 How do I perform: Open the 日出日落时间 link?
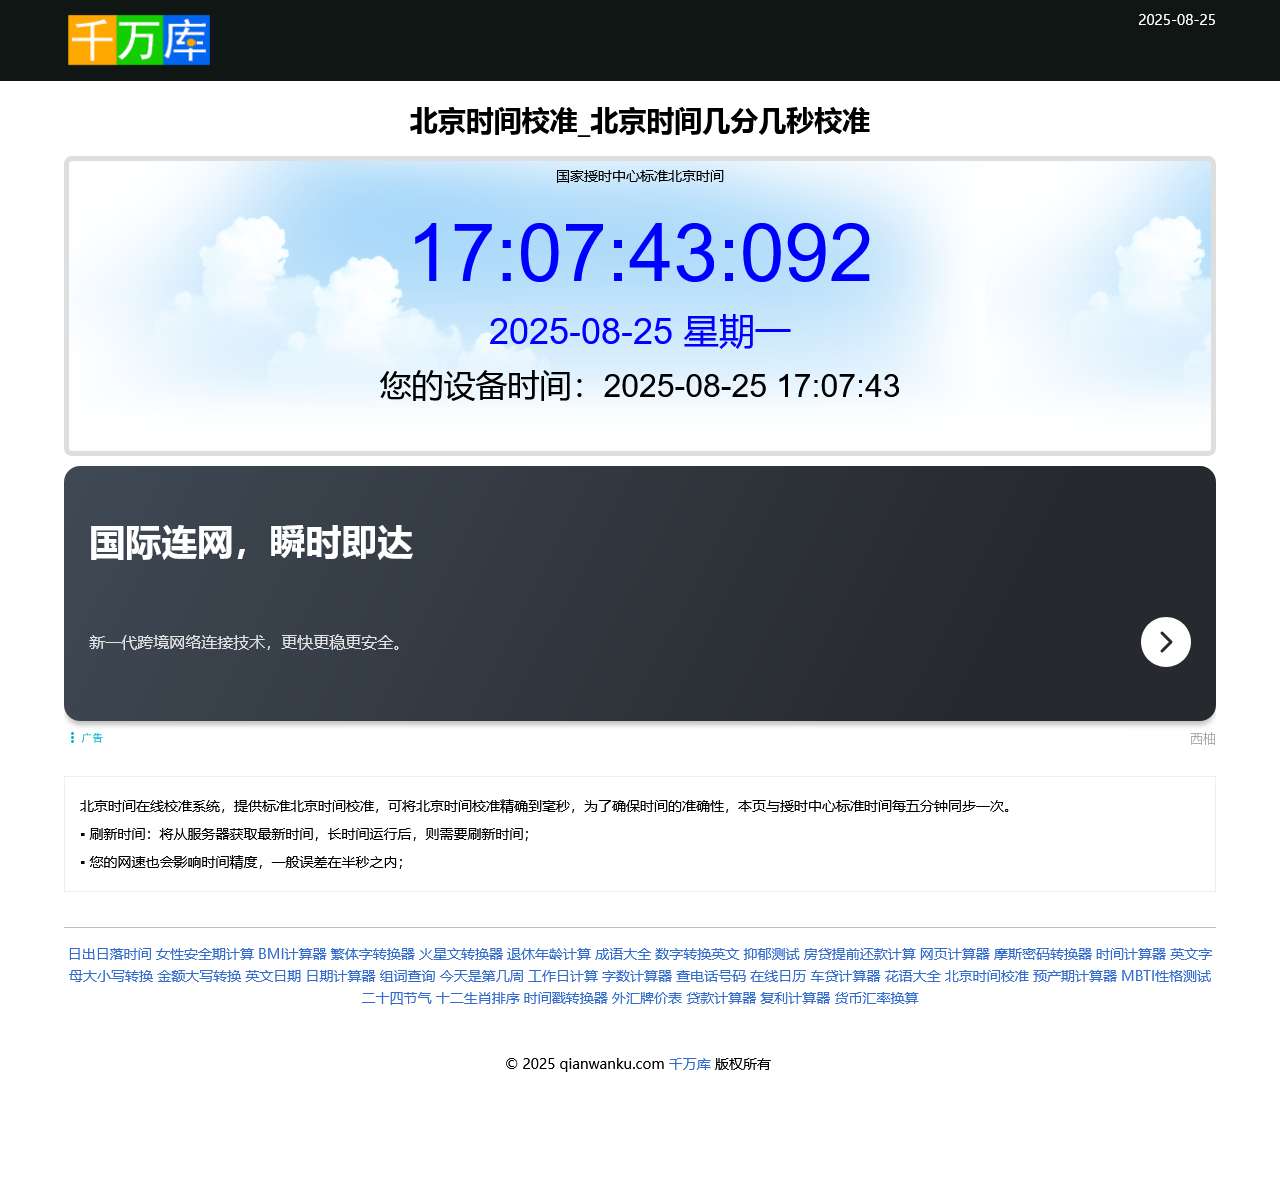click(110, 954)
